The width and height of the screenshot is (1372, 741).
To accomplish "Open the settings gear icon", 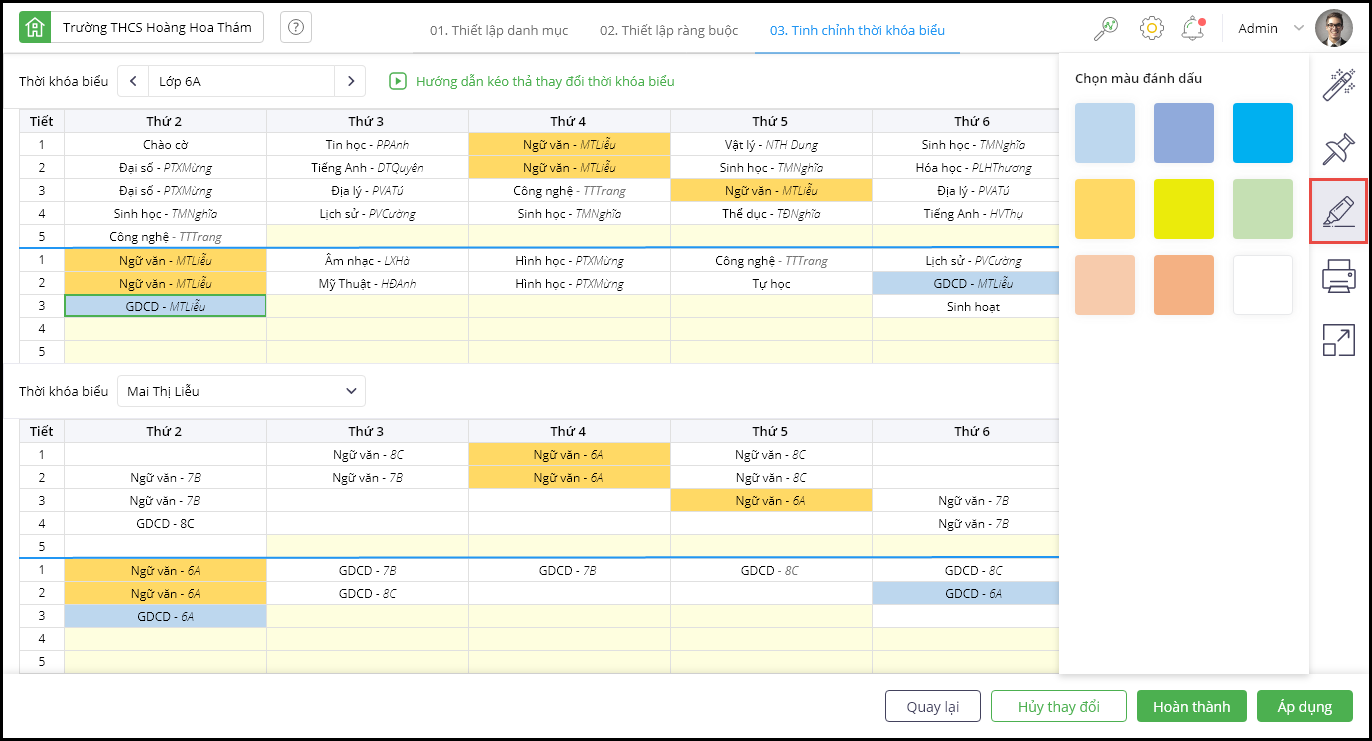I will point(1151,28).
